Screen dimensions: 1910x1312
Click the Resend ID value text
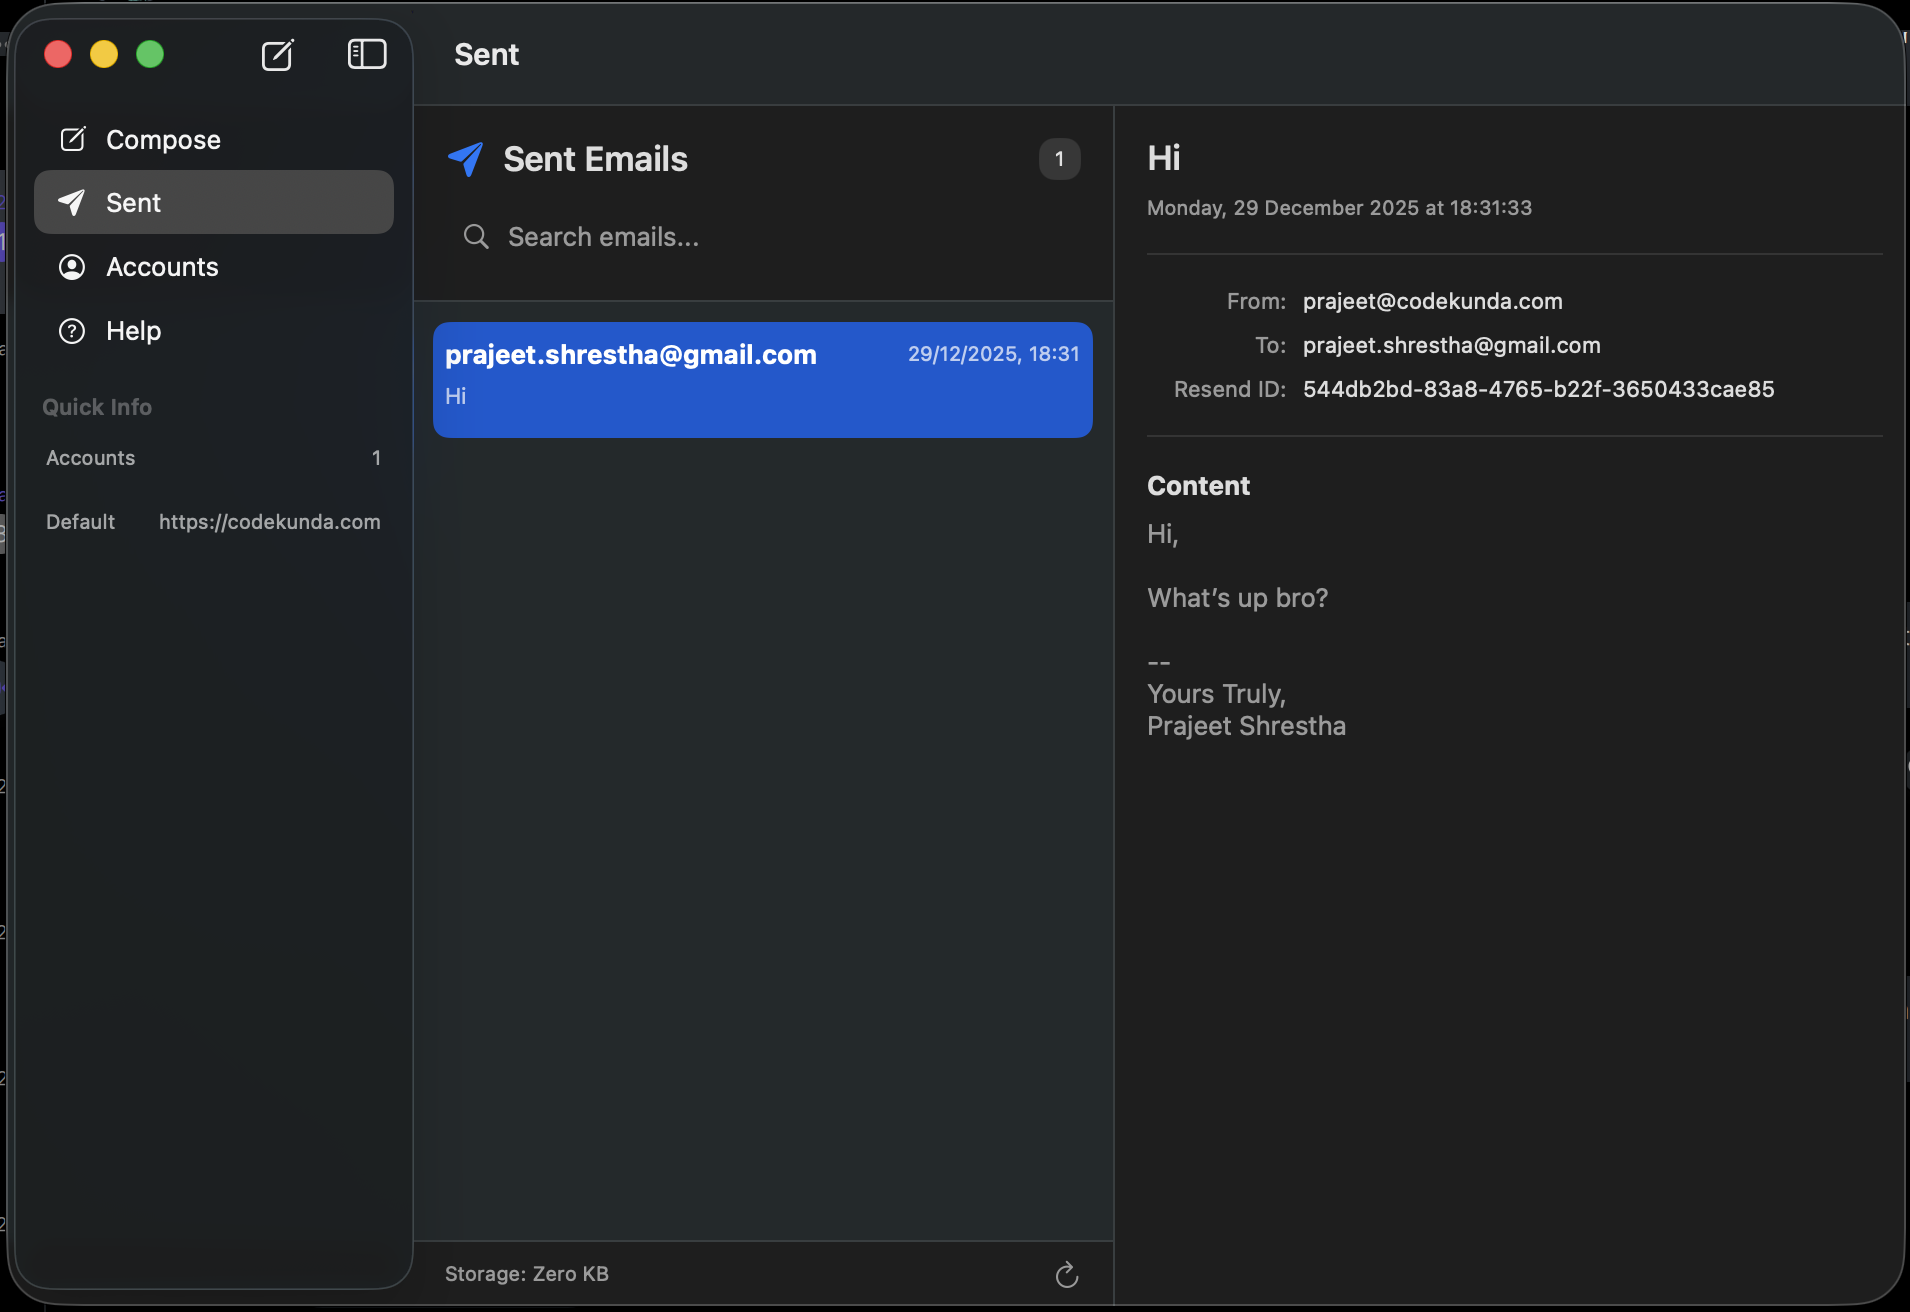coord(1538,389)
